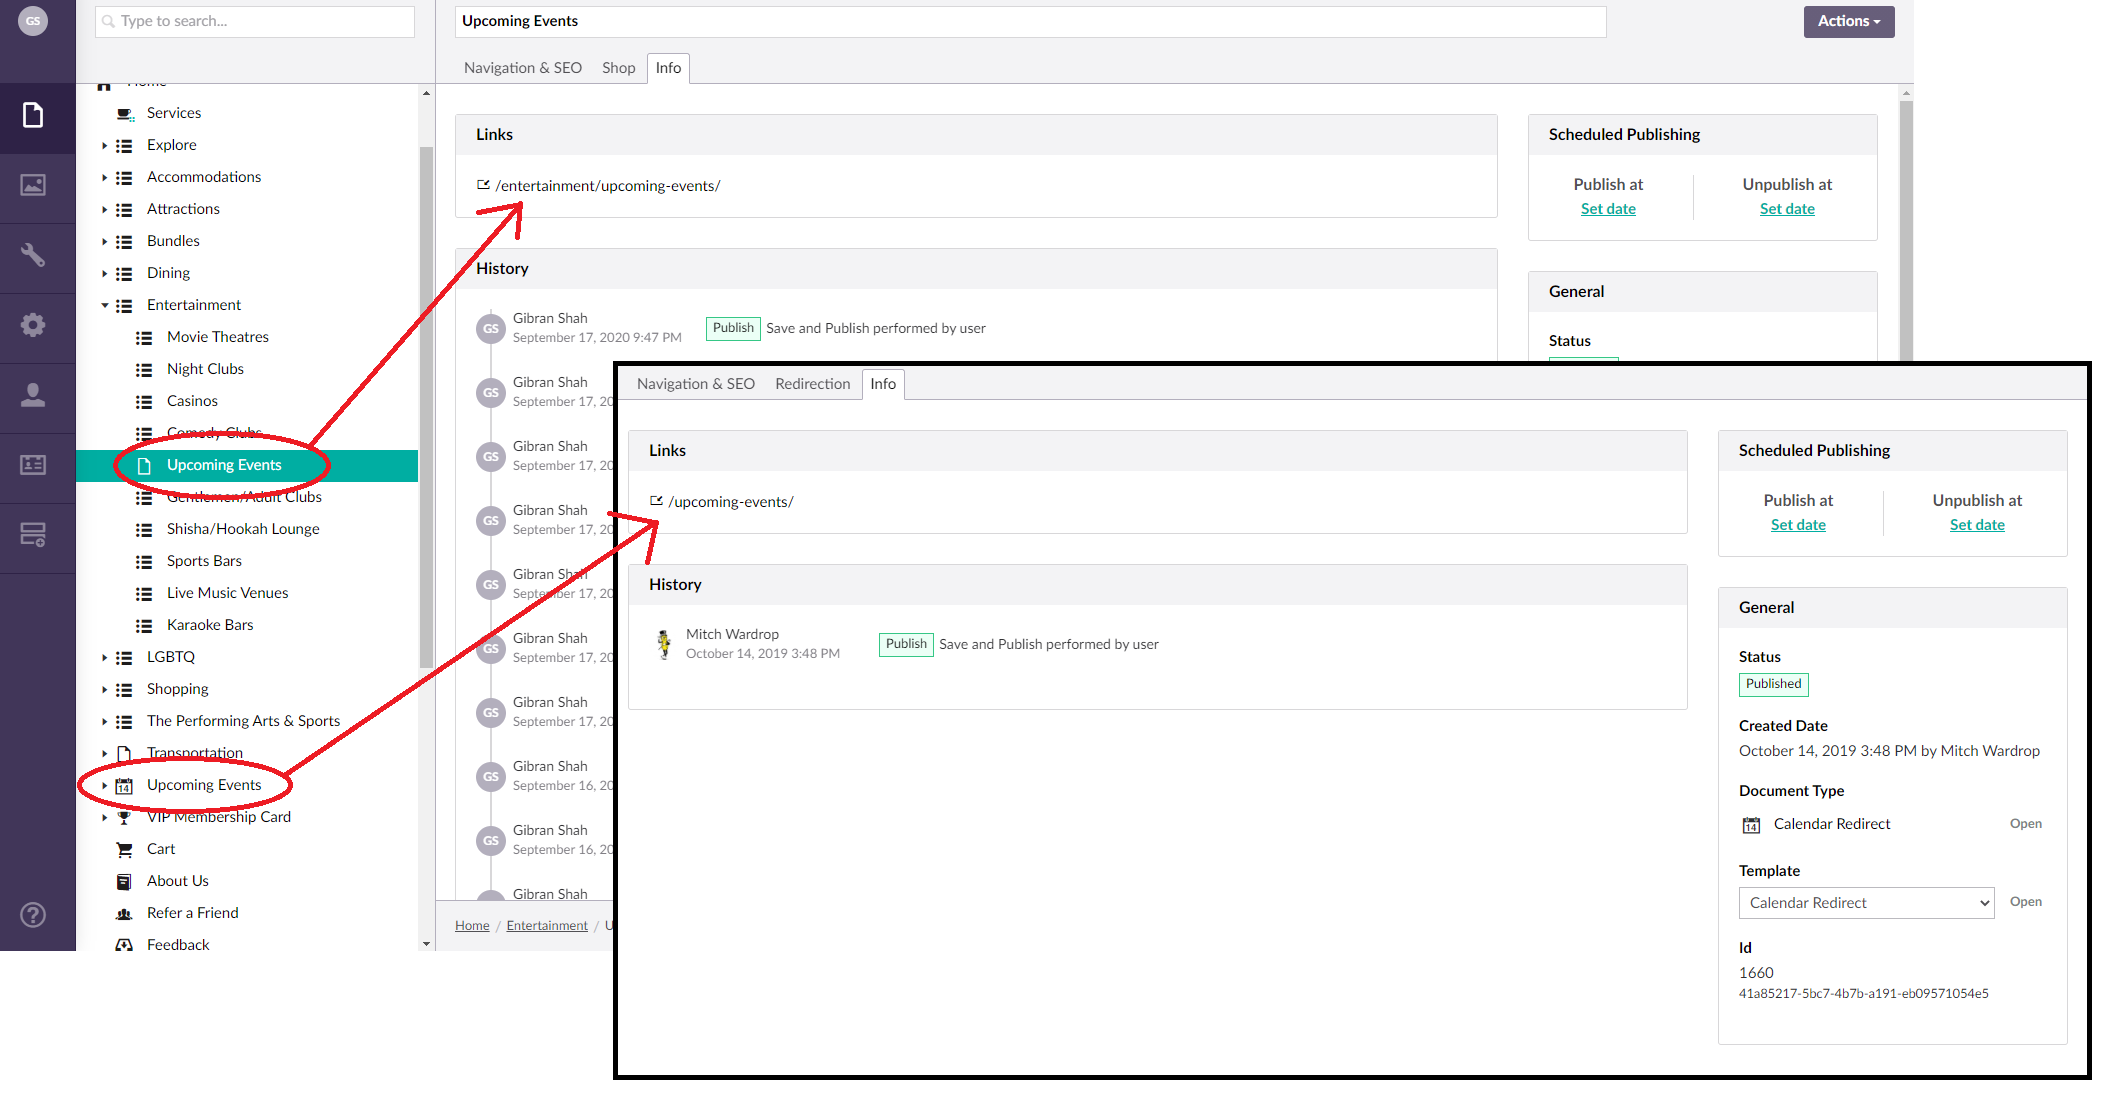
Task: Click the Transportation page icon
Action: [x=124, y=754]
